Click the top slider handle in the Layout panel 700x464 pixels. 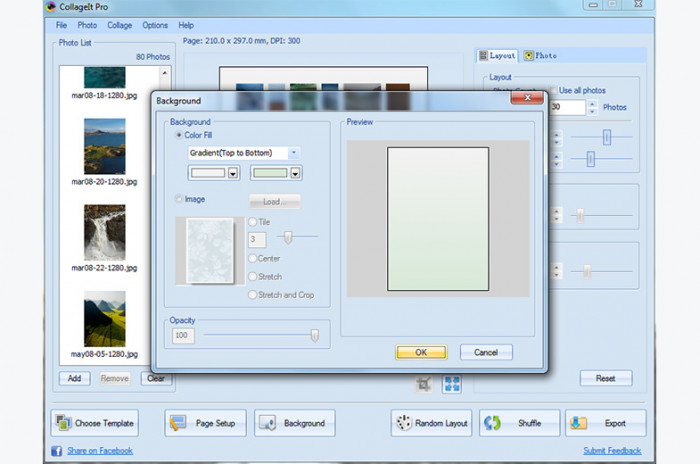coord(607,137)
